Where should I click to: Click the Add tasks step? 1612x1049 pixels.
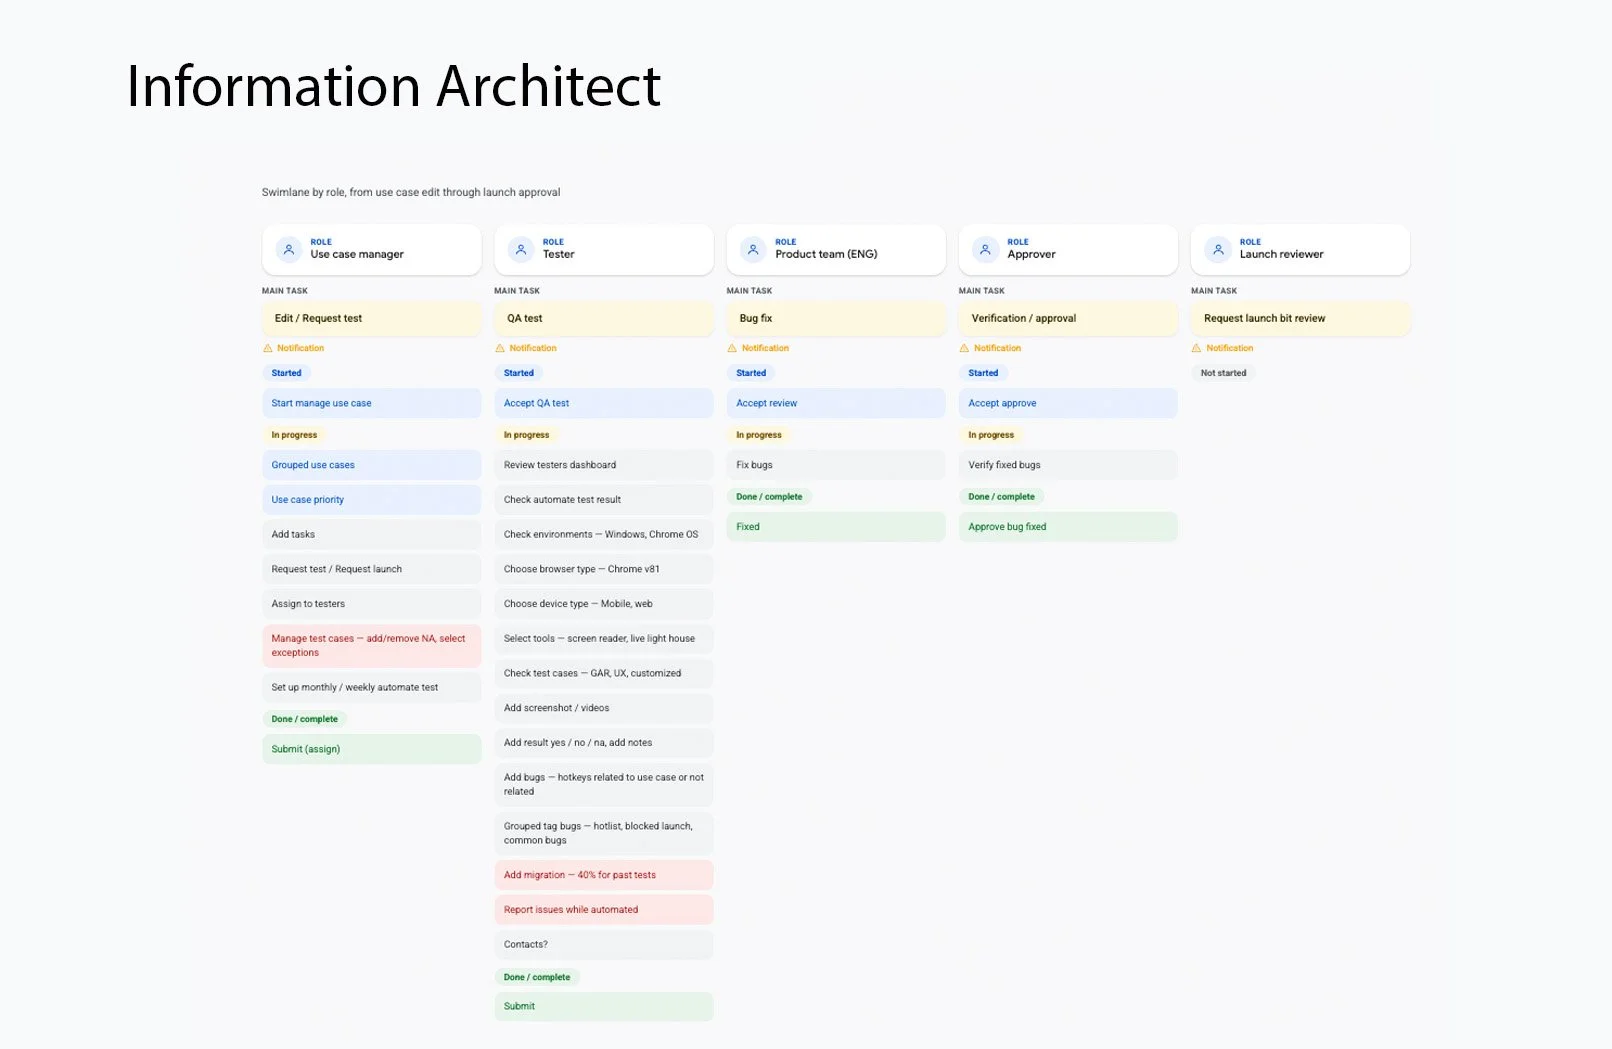[x=372, y=534]
